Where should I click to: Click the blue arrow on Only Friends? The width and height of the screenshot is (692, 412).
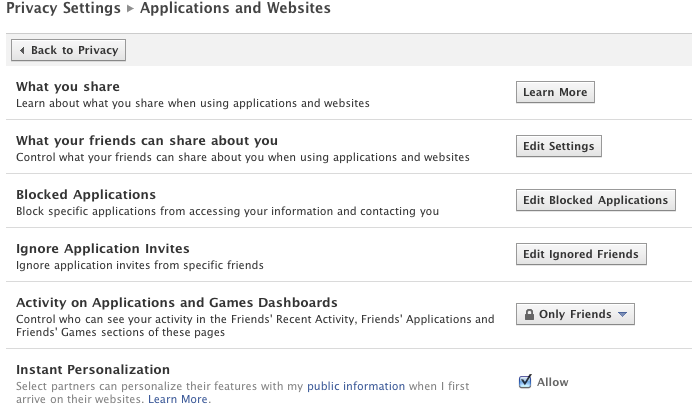pyautogui.click(x=622, y=314)
